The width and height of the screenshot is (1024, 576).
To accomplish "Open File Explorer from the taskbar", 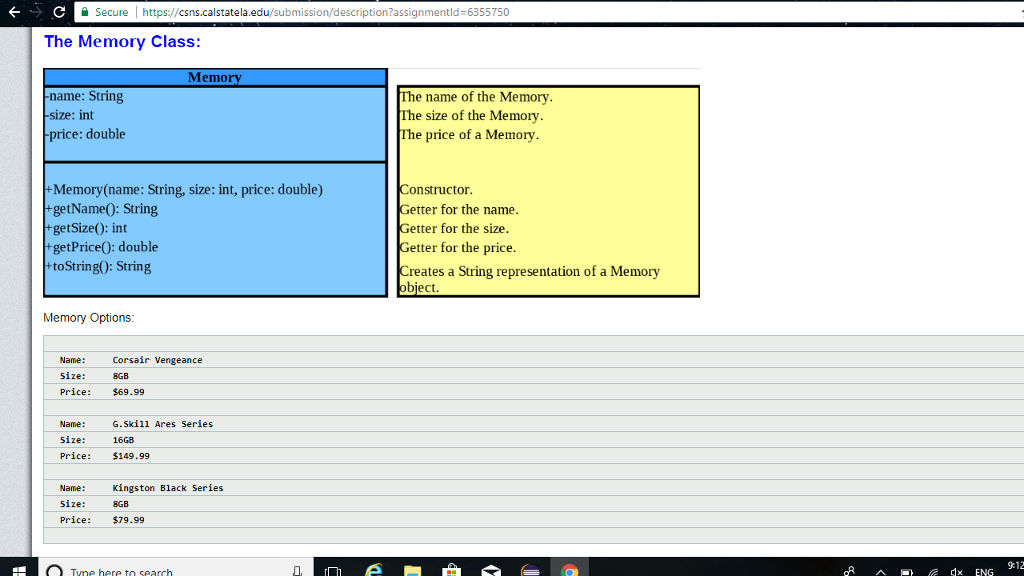I will [x=412, y=570].
